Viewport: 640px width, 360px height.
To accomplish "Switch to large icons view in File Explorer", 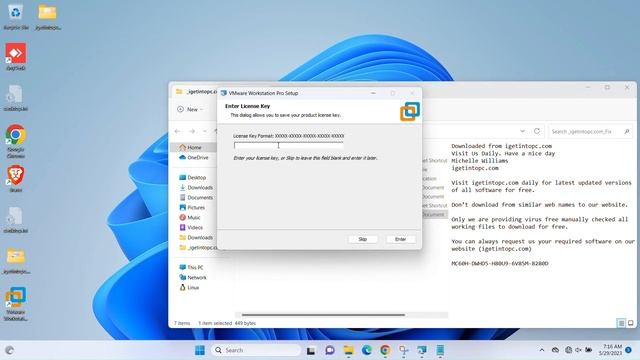I will point(631,323).
